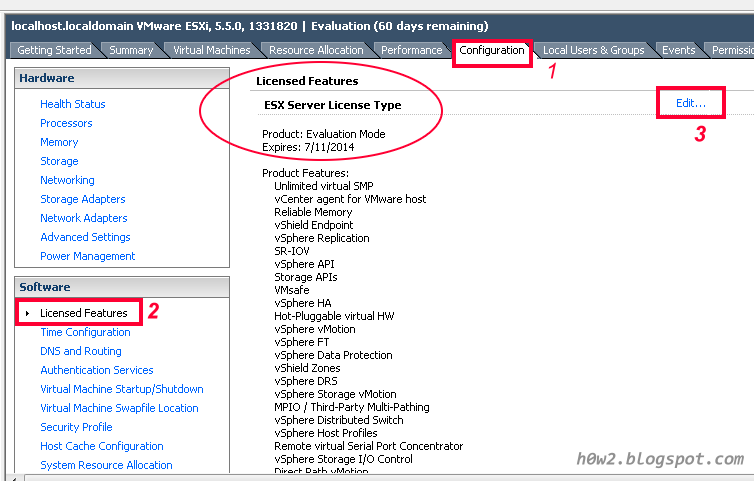The image size is (754, 481).
Task: Click 'Remote virtual Serial Port Concentrator'
Action: pos(368,446)
